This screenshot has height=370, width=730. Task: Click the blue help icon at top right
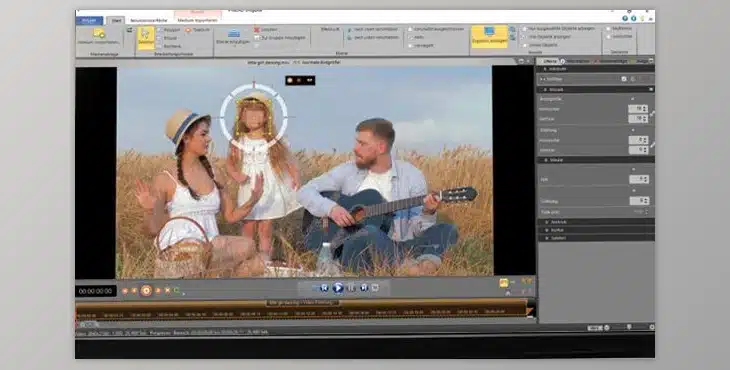click(625, 18)
